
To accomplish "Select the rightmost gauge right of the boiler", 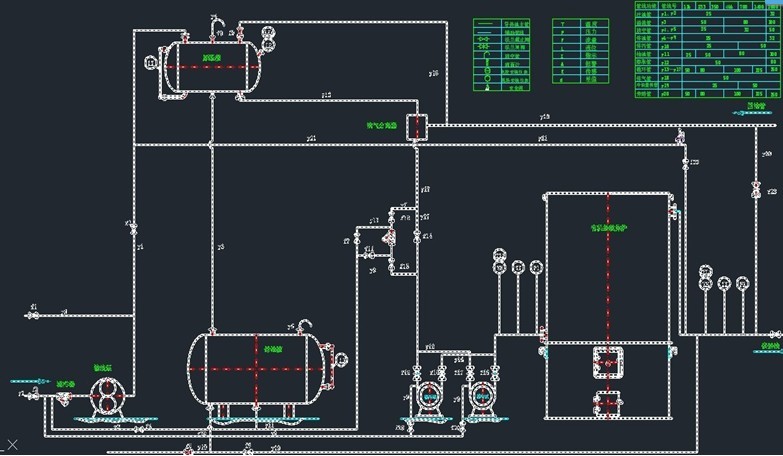I will tap(742, 284).
